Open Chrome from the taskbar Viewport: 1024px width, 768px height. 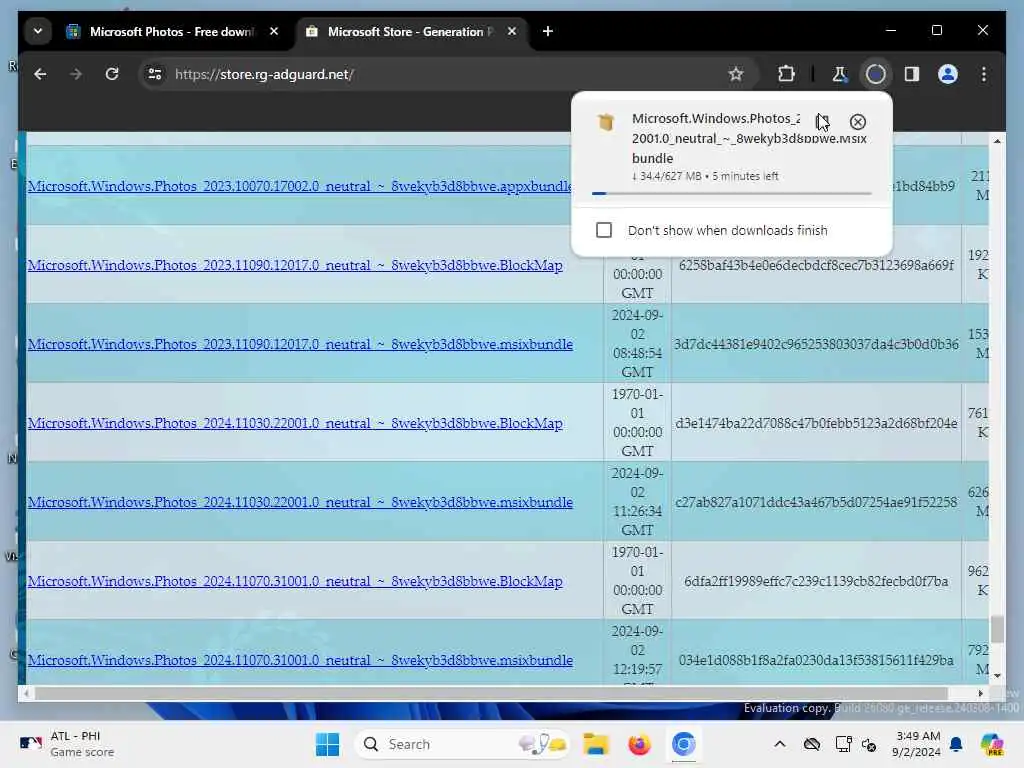[x=683, y=744]
